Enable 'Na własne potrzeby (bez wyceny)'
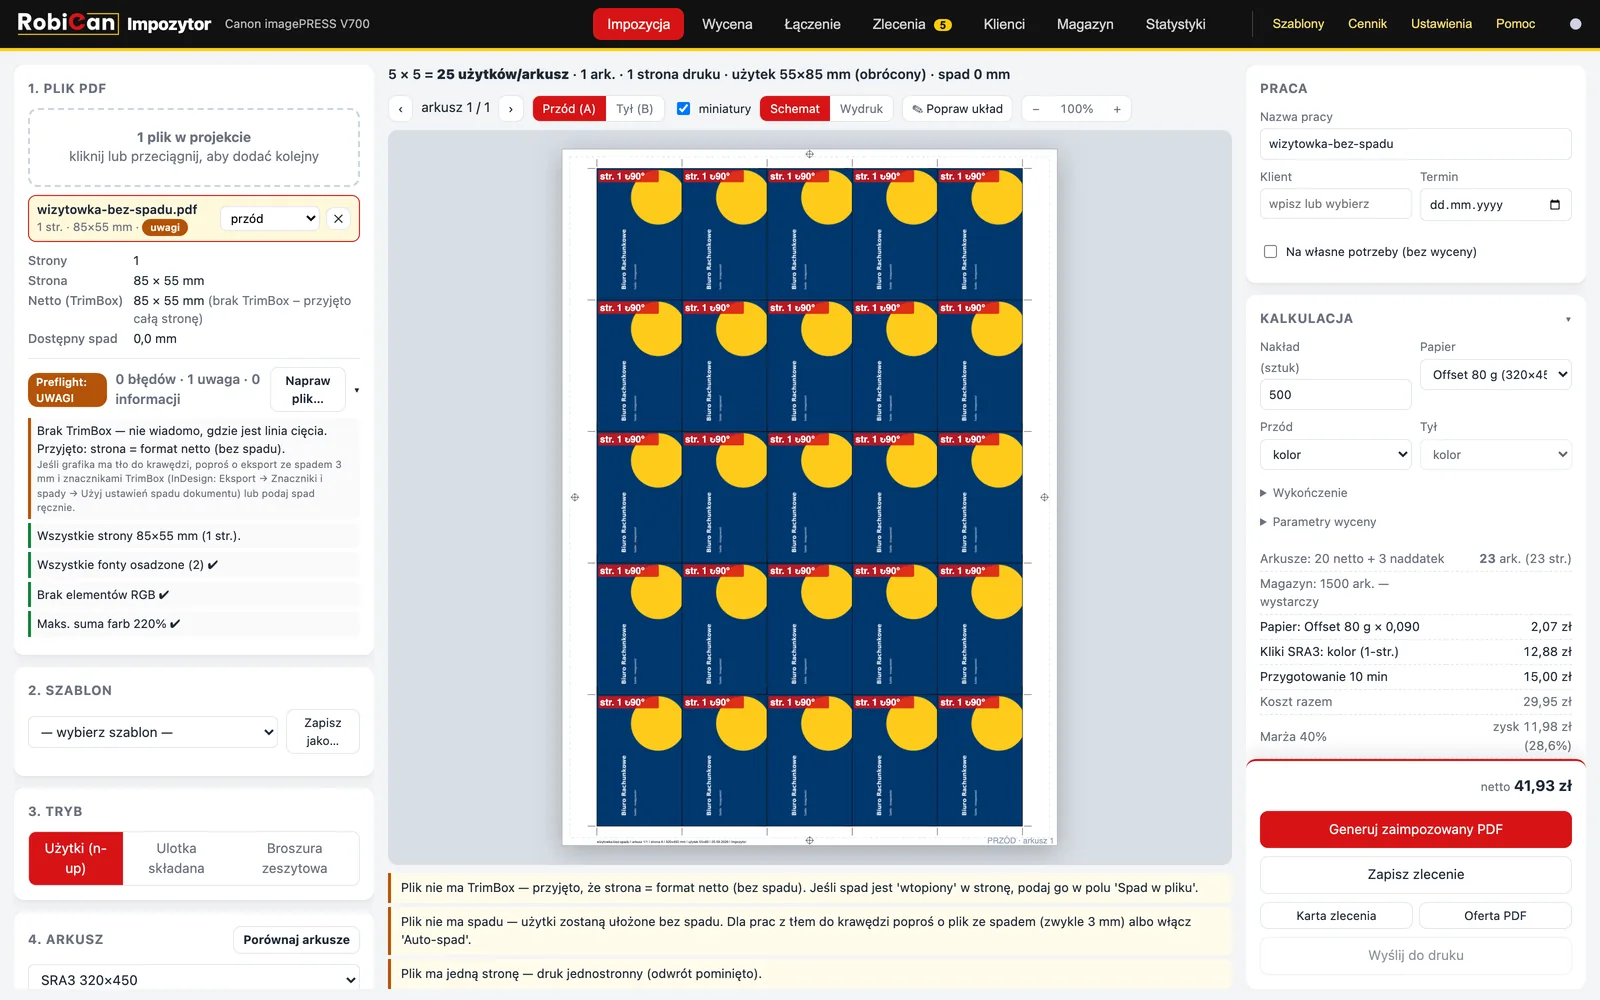 1270,252
